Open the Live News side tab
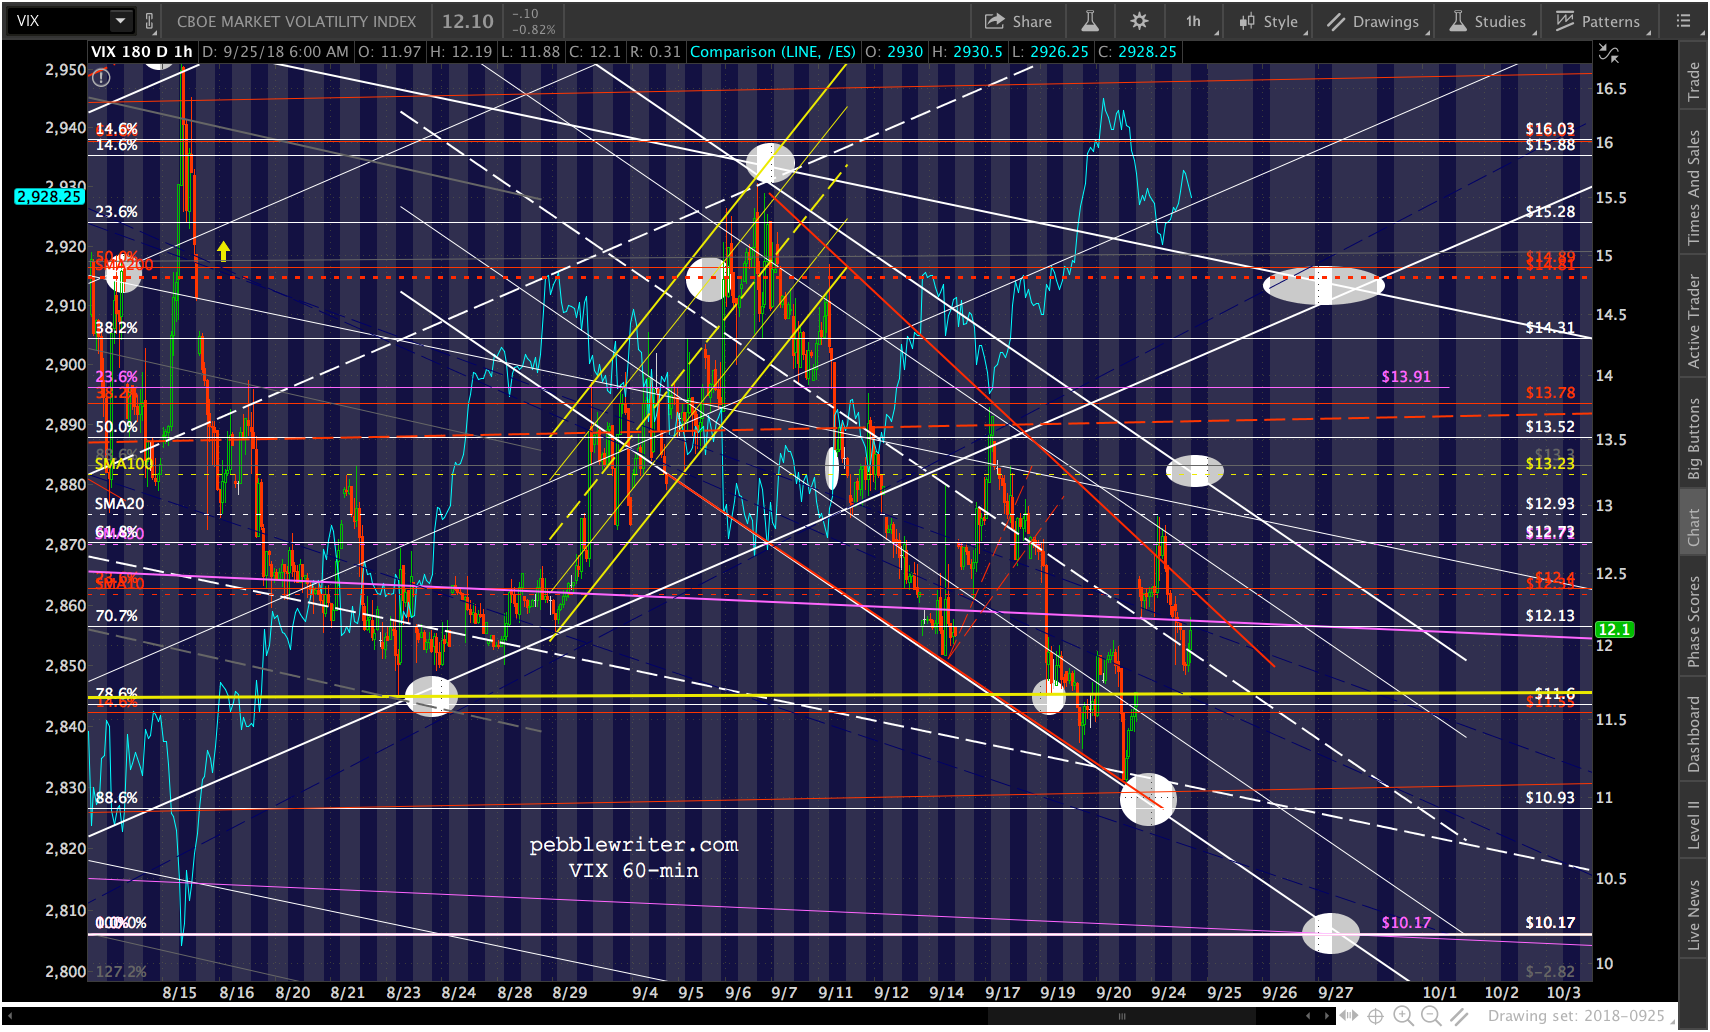This screenshot has width=1710, height=1032. 1693,914
